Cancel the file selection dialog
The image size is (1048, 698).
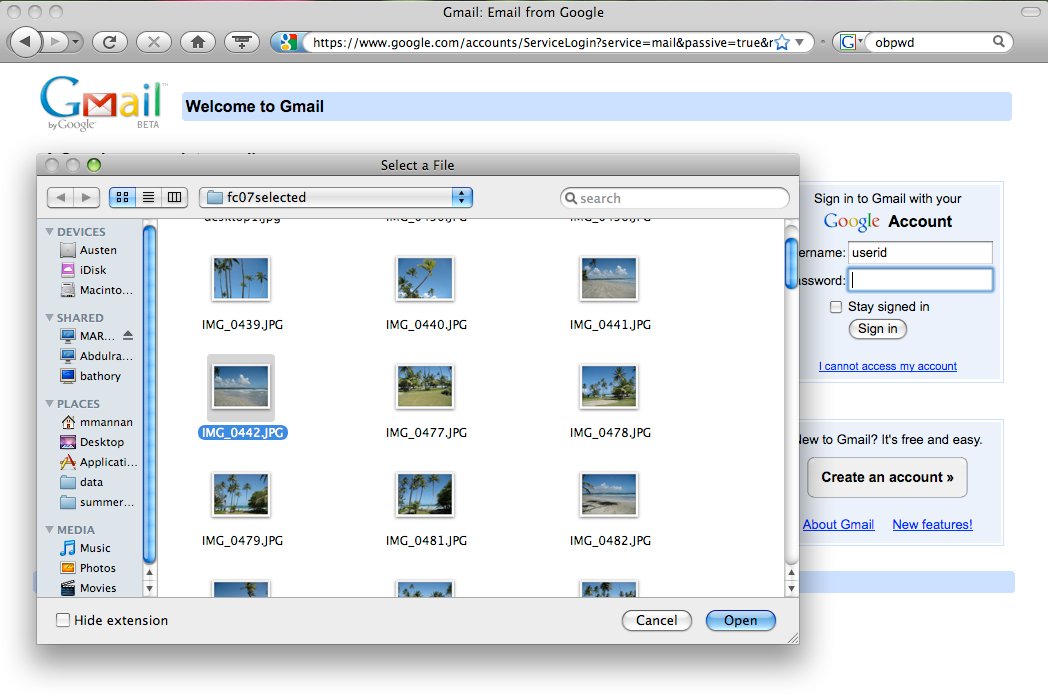click(656, 620)
